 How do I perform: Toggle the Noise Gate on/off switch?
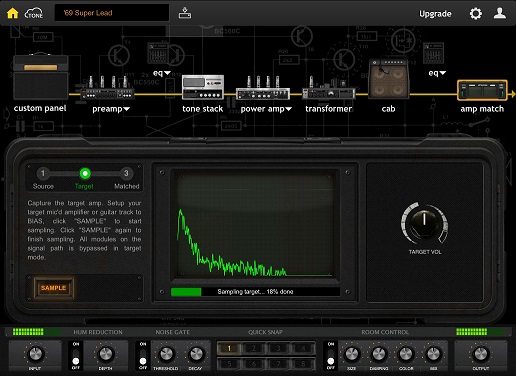143,356
